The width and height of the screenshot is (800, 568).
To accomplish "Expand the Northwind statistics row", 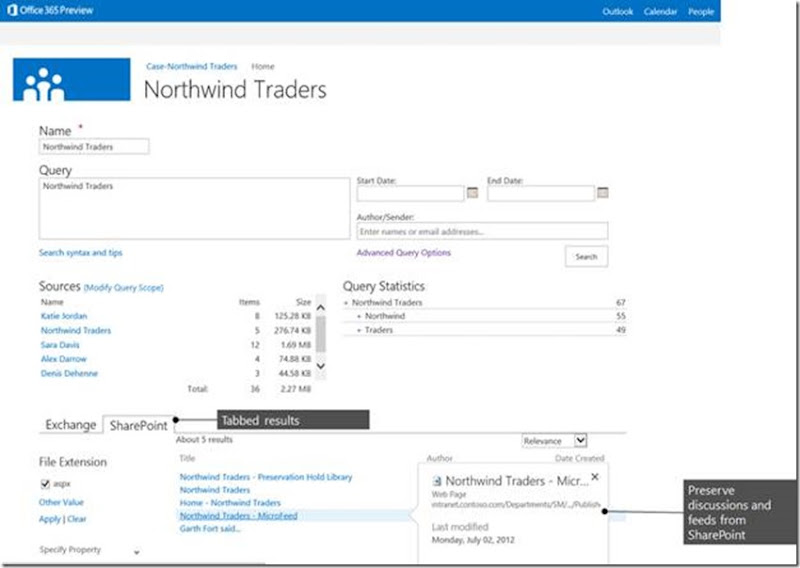I will coord(359,316).
